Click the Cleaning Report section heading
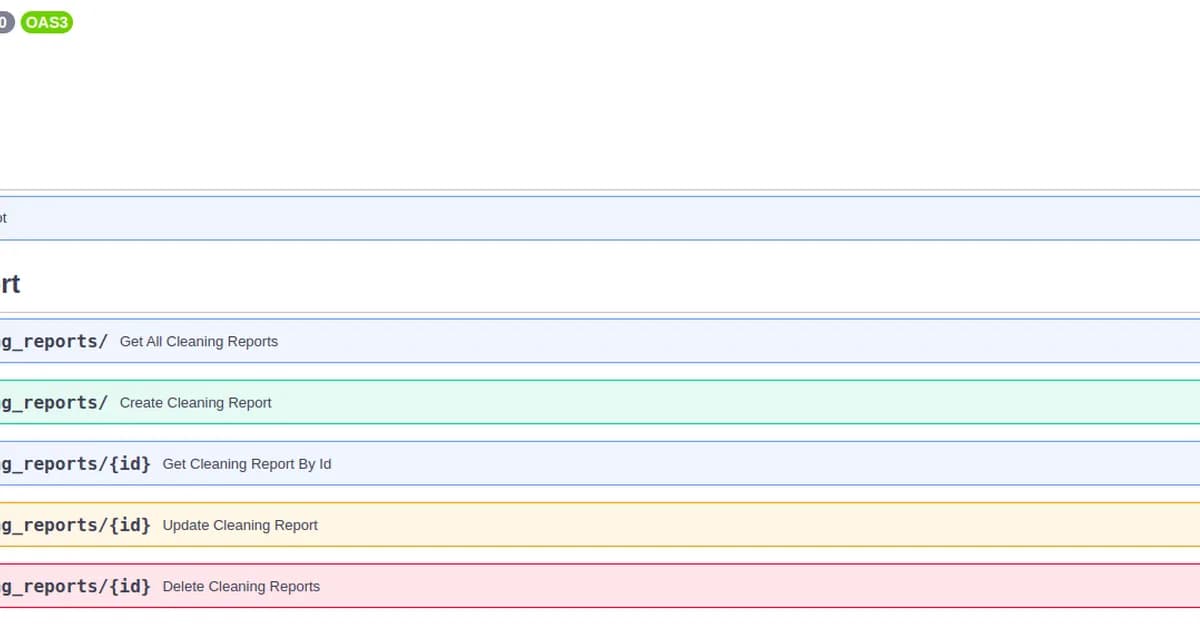1200x628 pixels. [10, 283]
